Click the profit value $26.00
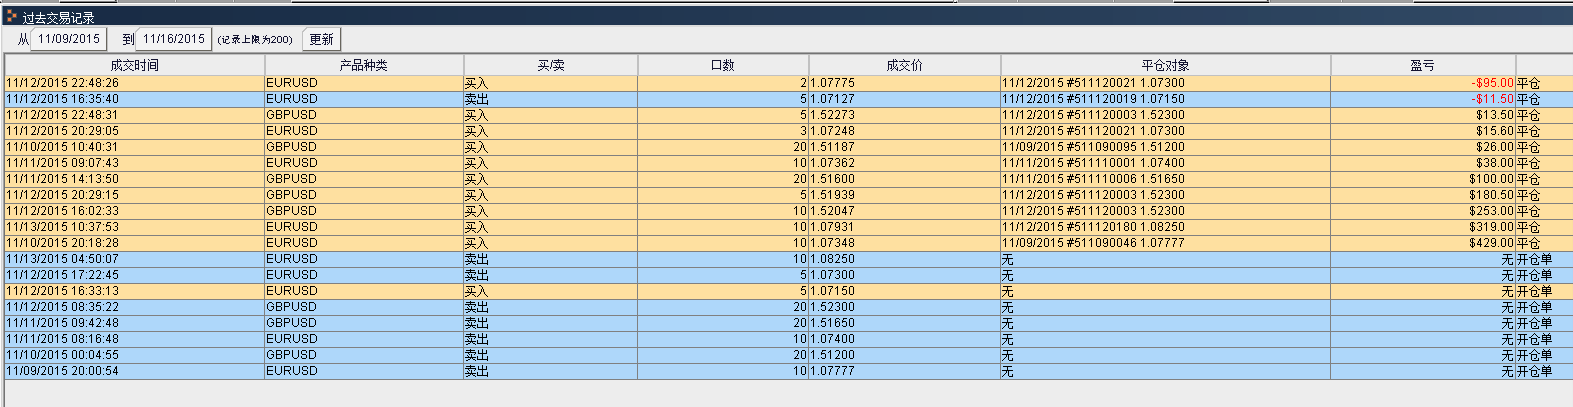The height and width of the screenshot is (407, 1573). pos(1495,147)
